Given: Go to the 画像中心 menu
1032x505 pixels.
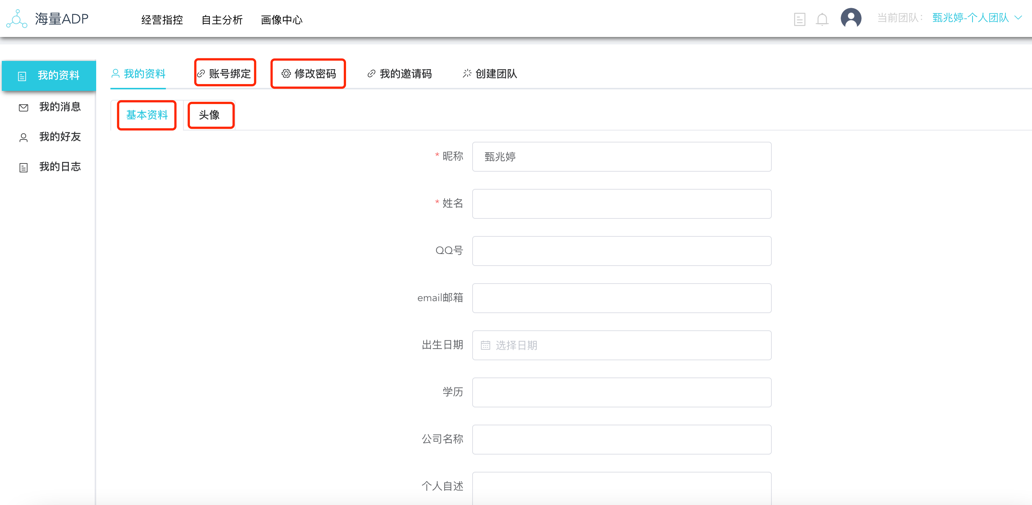Looking at the screenshot, I should click(281, 20).
